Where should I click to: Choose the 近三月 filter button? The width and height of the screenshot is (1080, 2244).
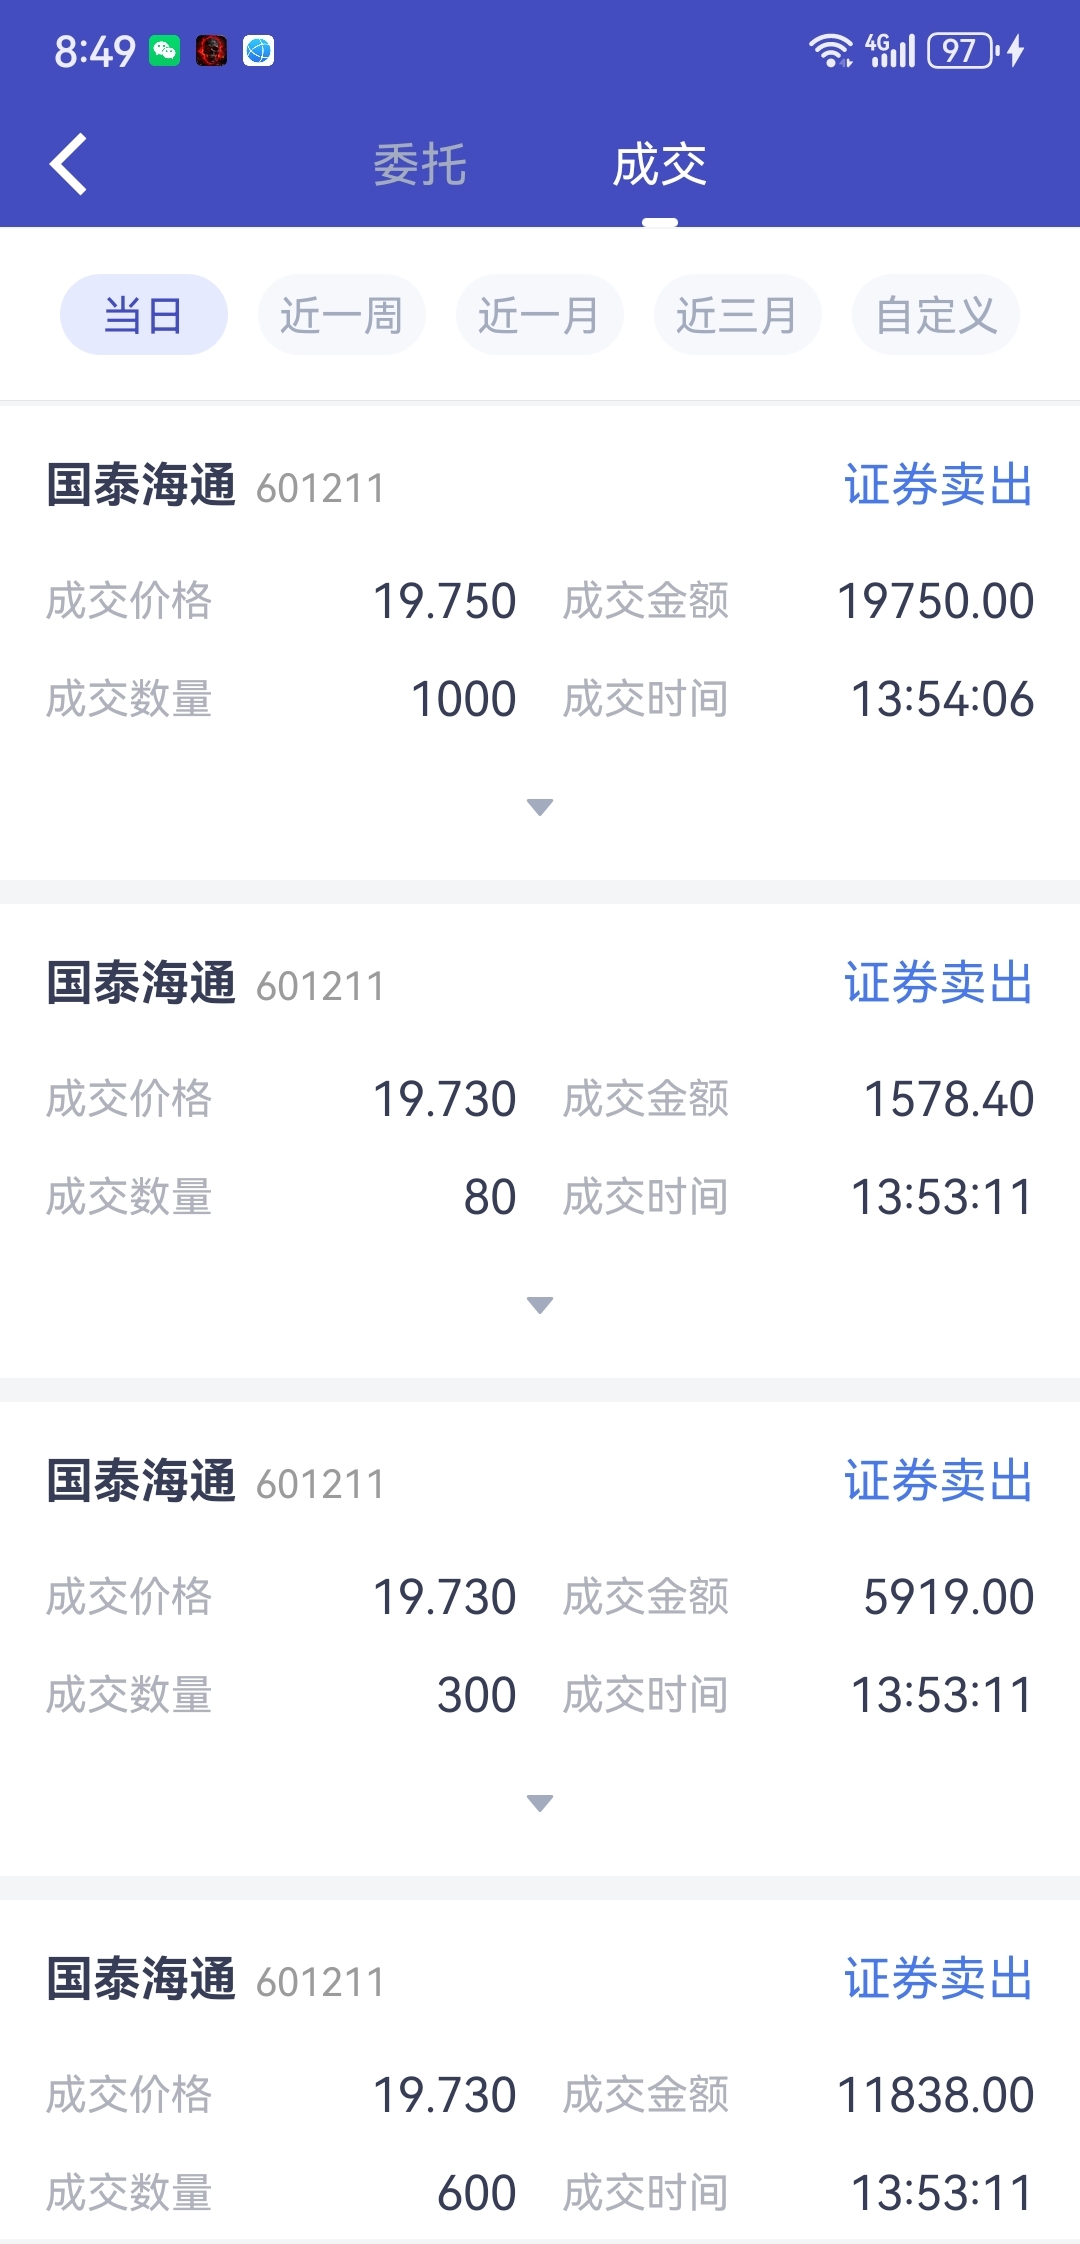738,315
